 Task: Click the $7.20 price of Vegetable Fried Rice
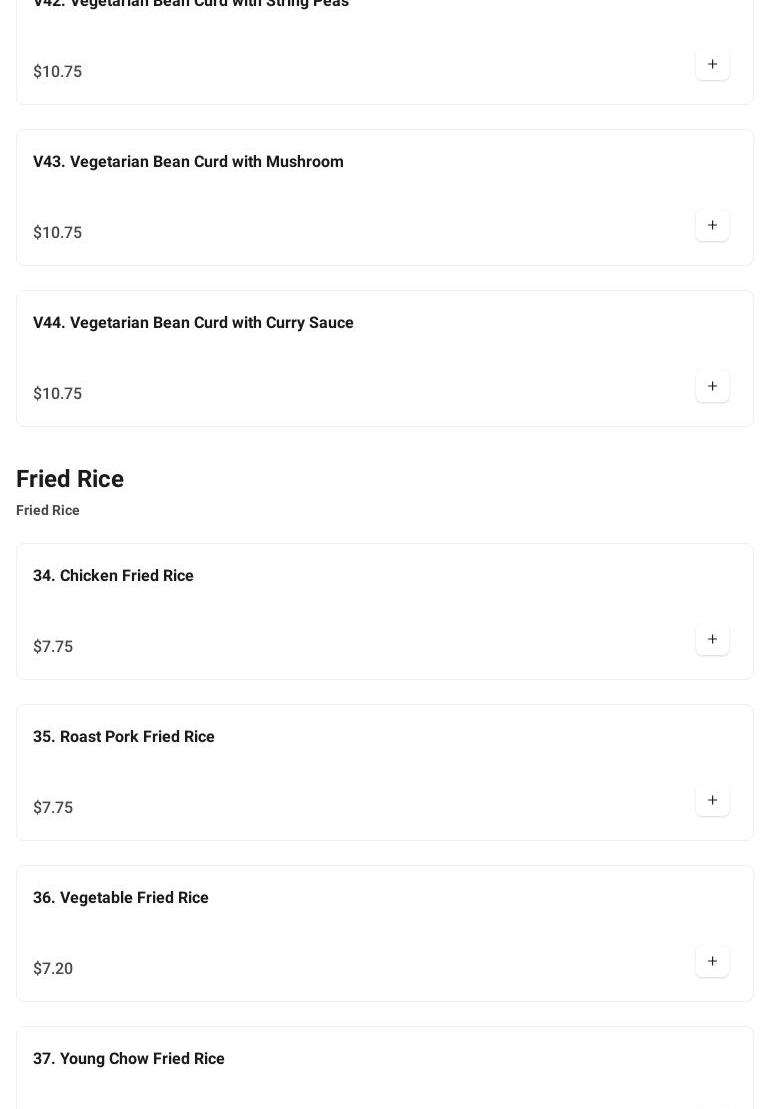tap(53, 969)
